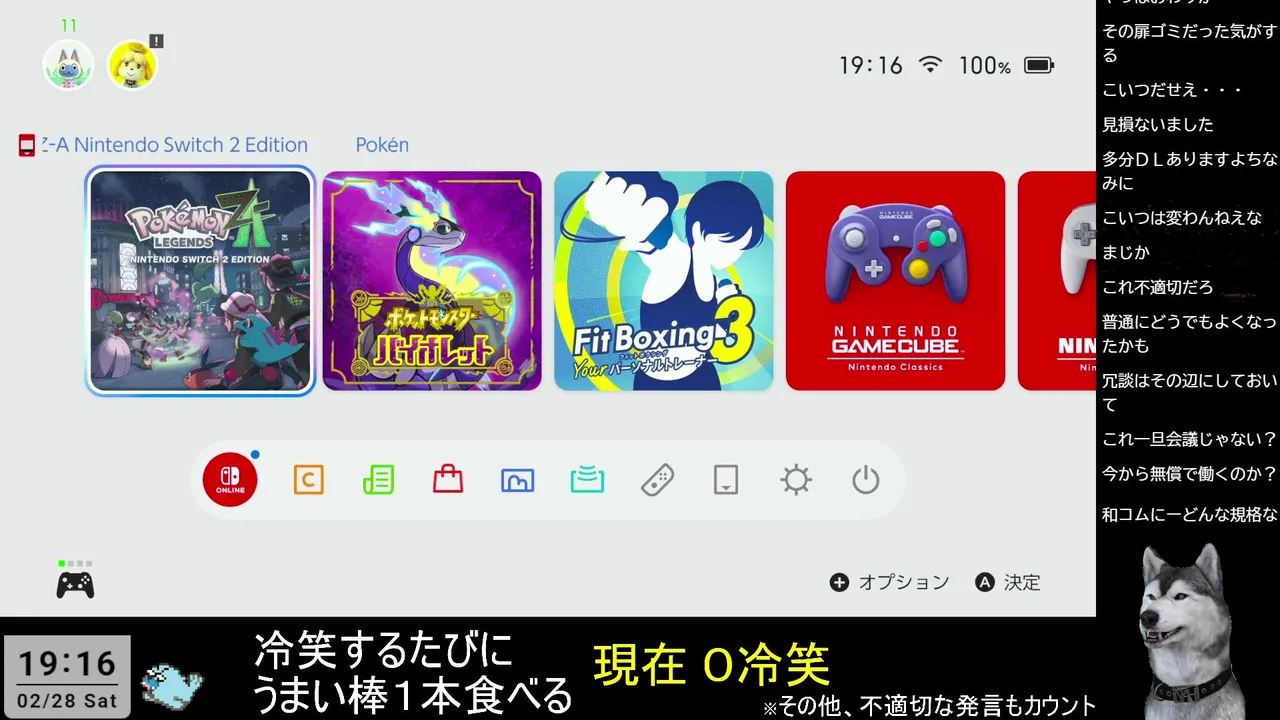Click the chat comment こいつだせえ
1280x720 pixels.
click(x=1172, y=90)
